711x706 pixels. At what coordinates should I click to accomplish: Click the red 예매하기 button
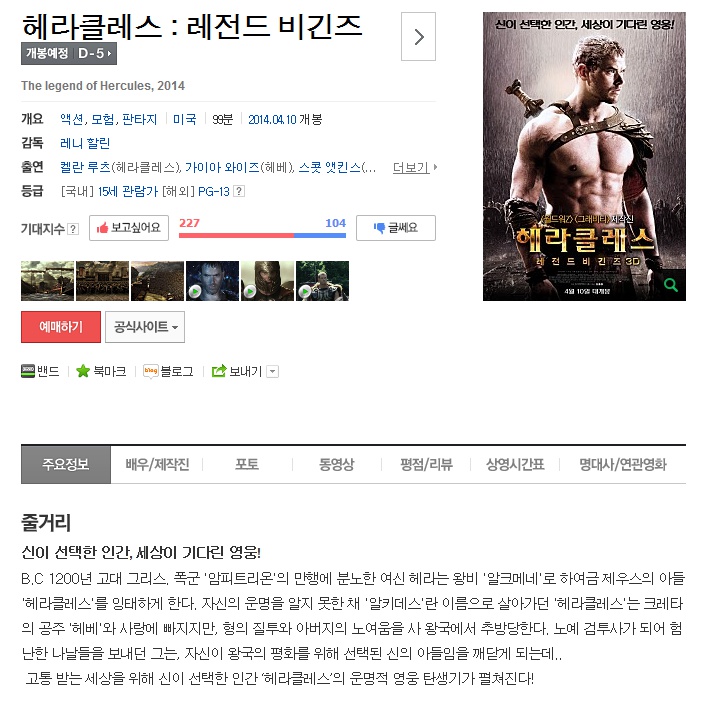(x=61, y=326)
